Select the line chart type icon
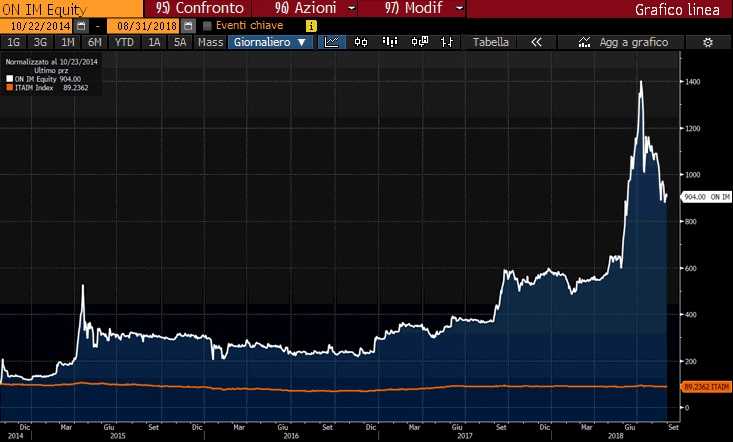This screenshot has height=442, width=733. point(331,42)
